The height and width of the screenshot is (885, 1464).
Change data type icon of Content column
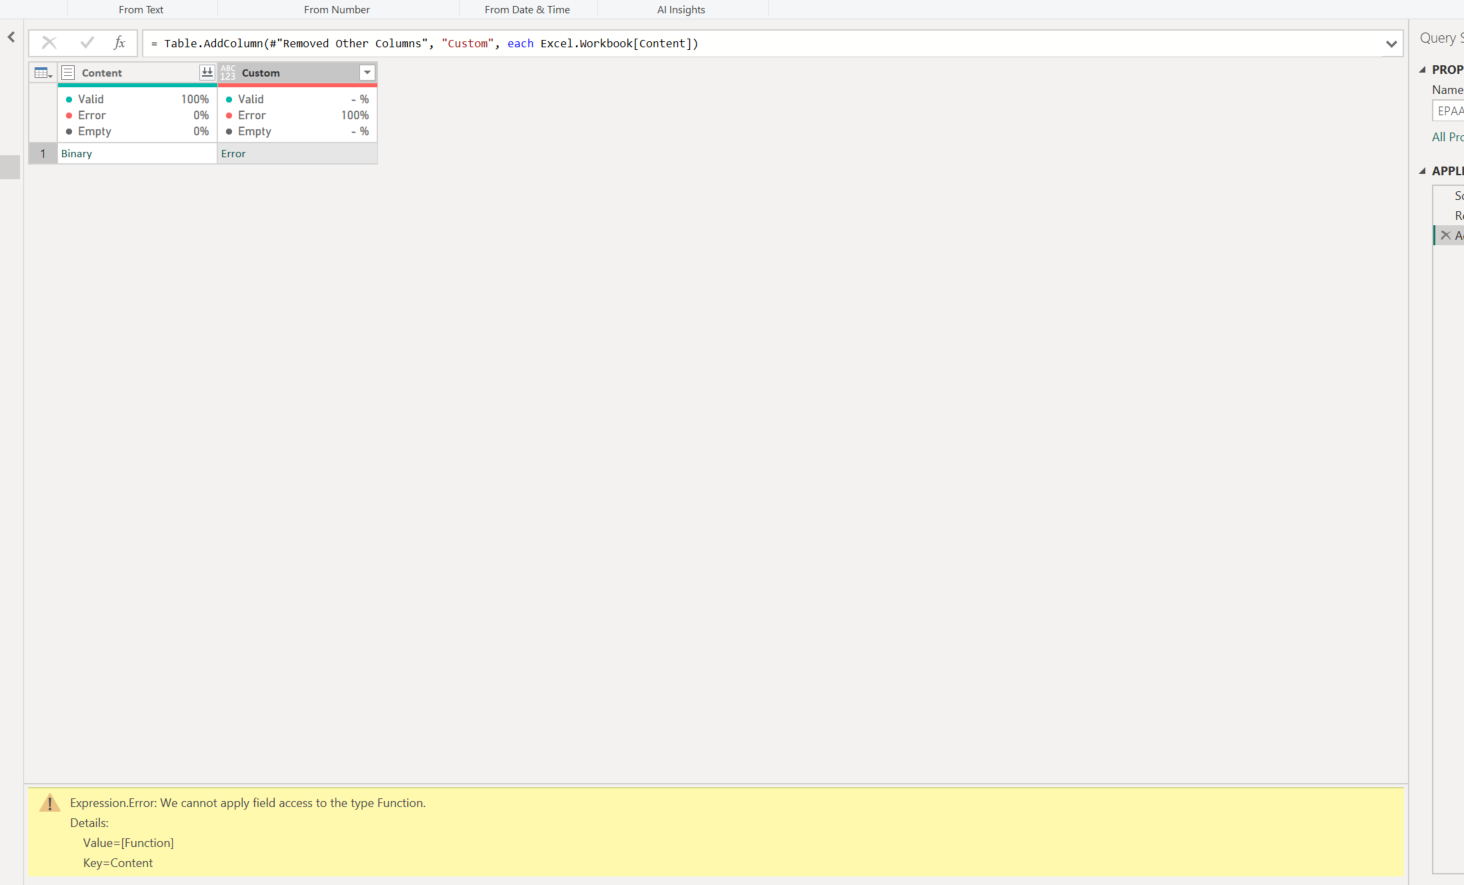[68, 73]
